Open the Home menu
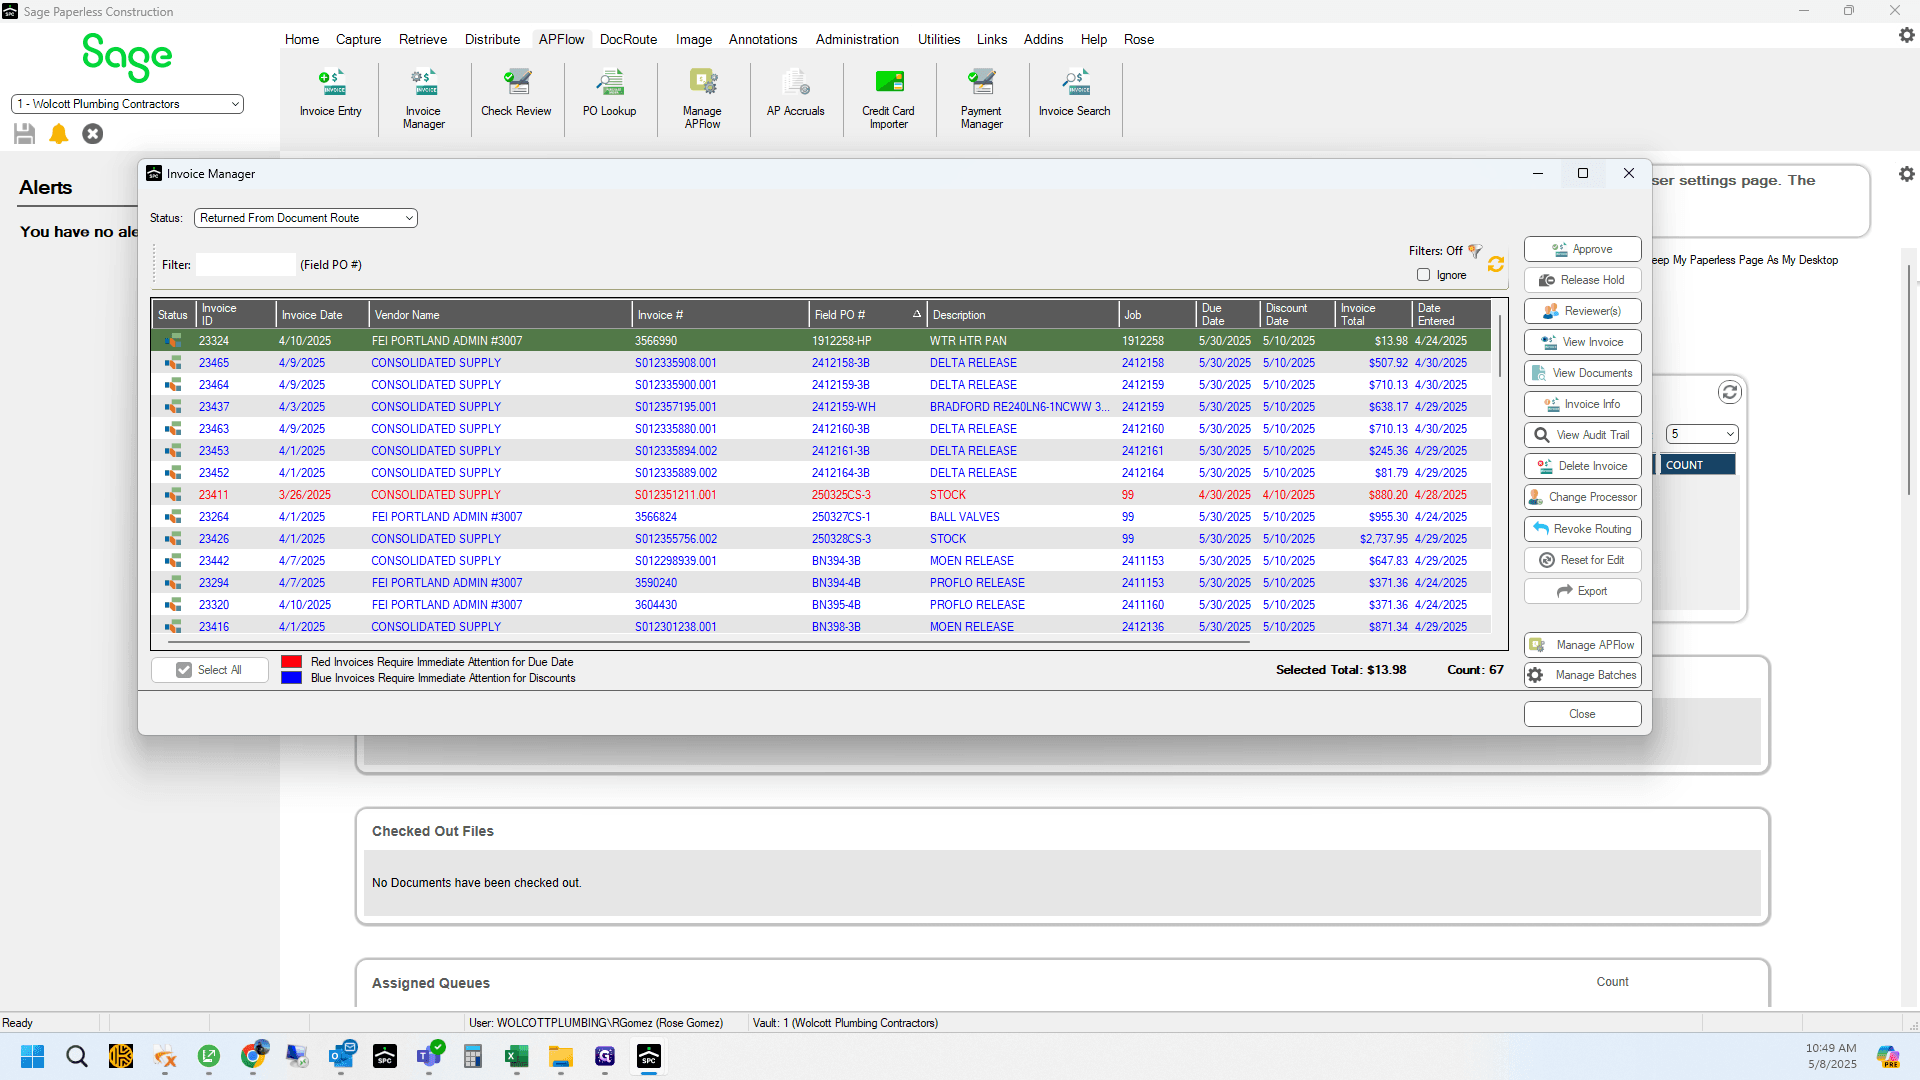This screenshot has width=1920, height=1080. pyautogui.click(x=302, y=39)
